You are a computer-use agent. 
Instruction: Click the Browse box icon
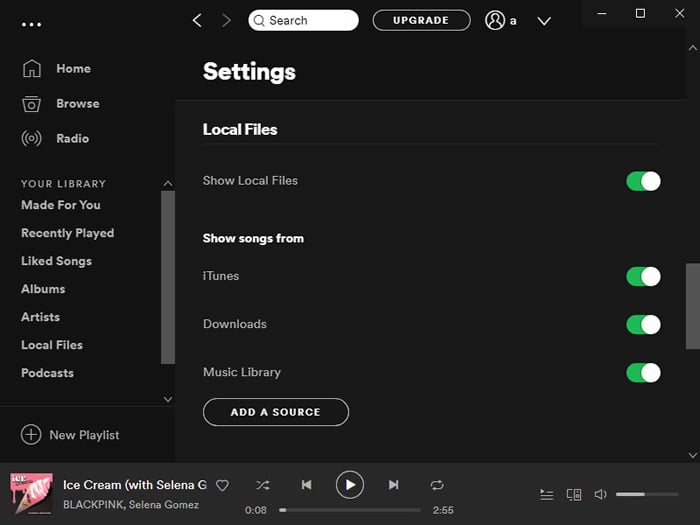32,104
